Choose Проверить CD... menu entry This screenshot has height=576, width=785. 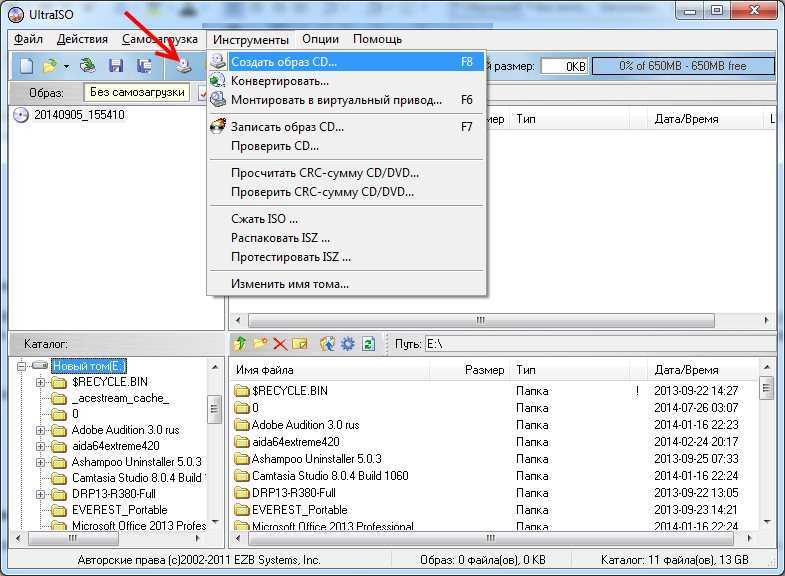[346, 146]
